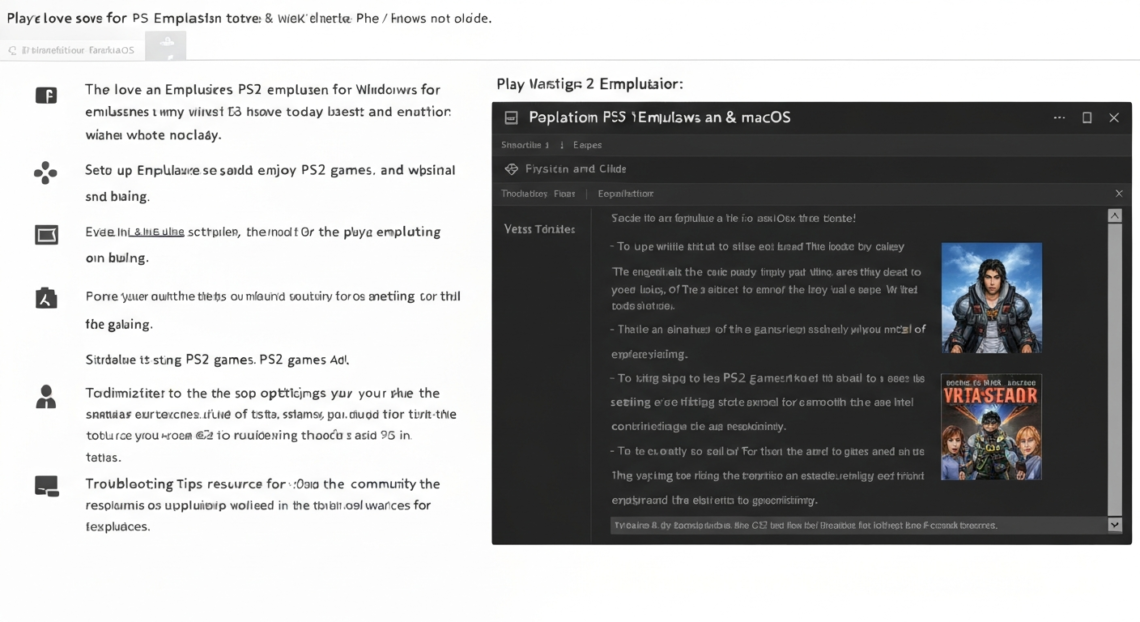Image resolution: width=1140 pixels, height=622 pixels.
Task: Select Vetss Tonites in the sidebar
Action: [x=539, y=230]
